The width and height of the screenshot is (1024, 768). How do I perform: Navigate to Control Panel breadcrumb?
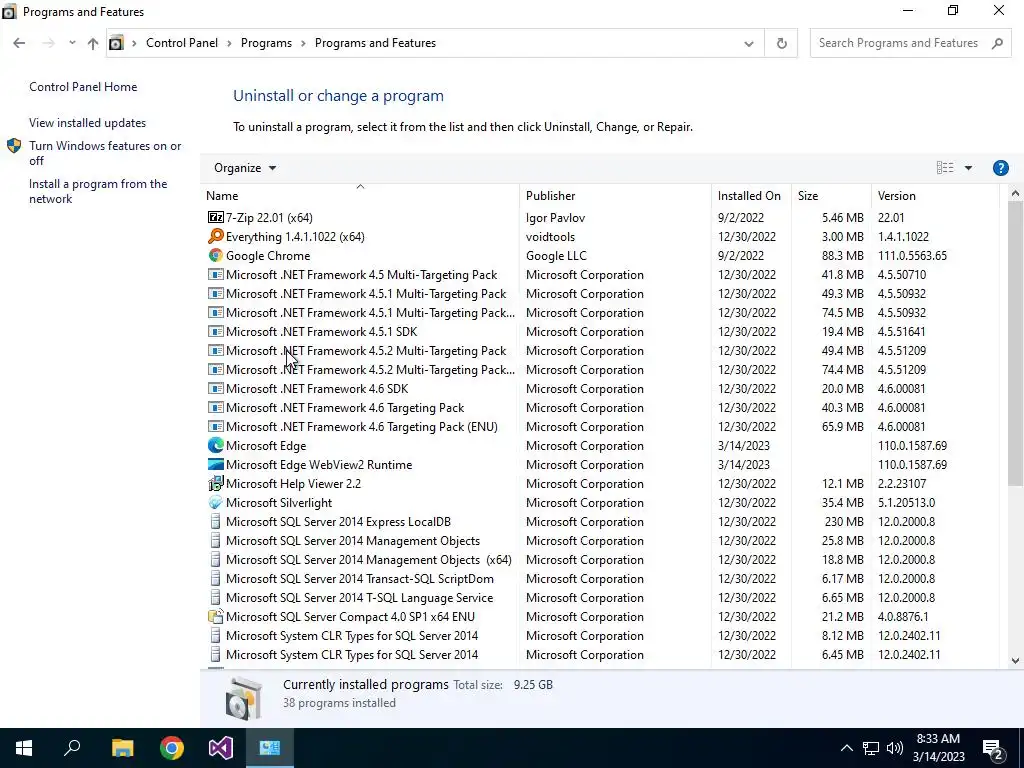point(182,43)
